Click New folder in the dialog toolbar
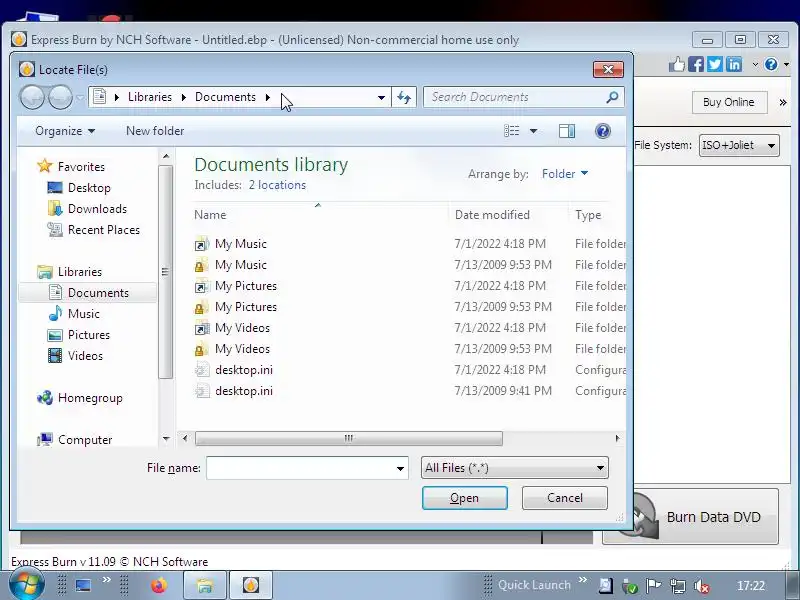The height and width of the screenshot is (600, 800). point(155,131)
